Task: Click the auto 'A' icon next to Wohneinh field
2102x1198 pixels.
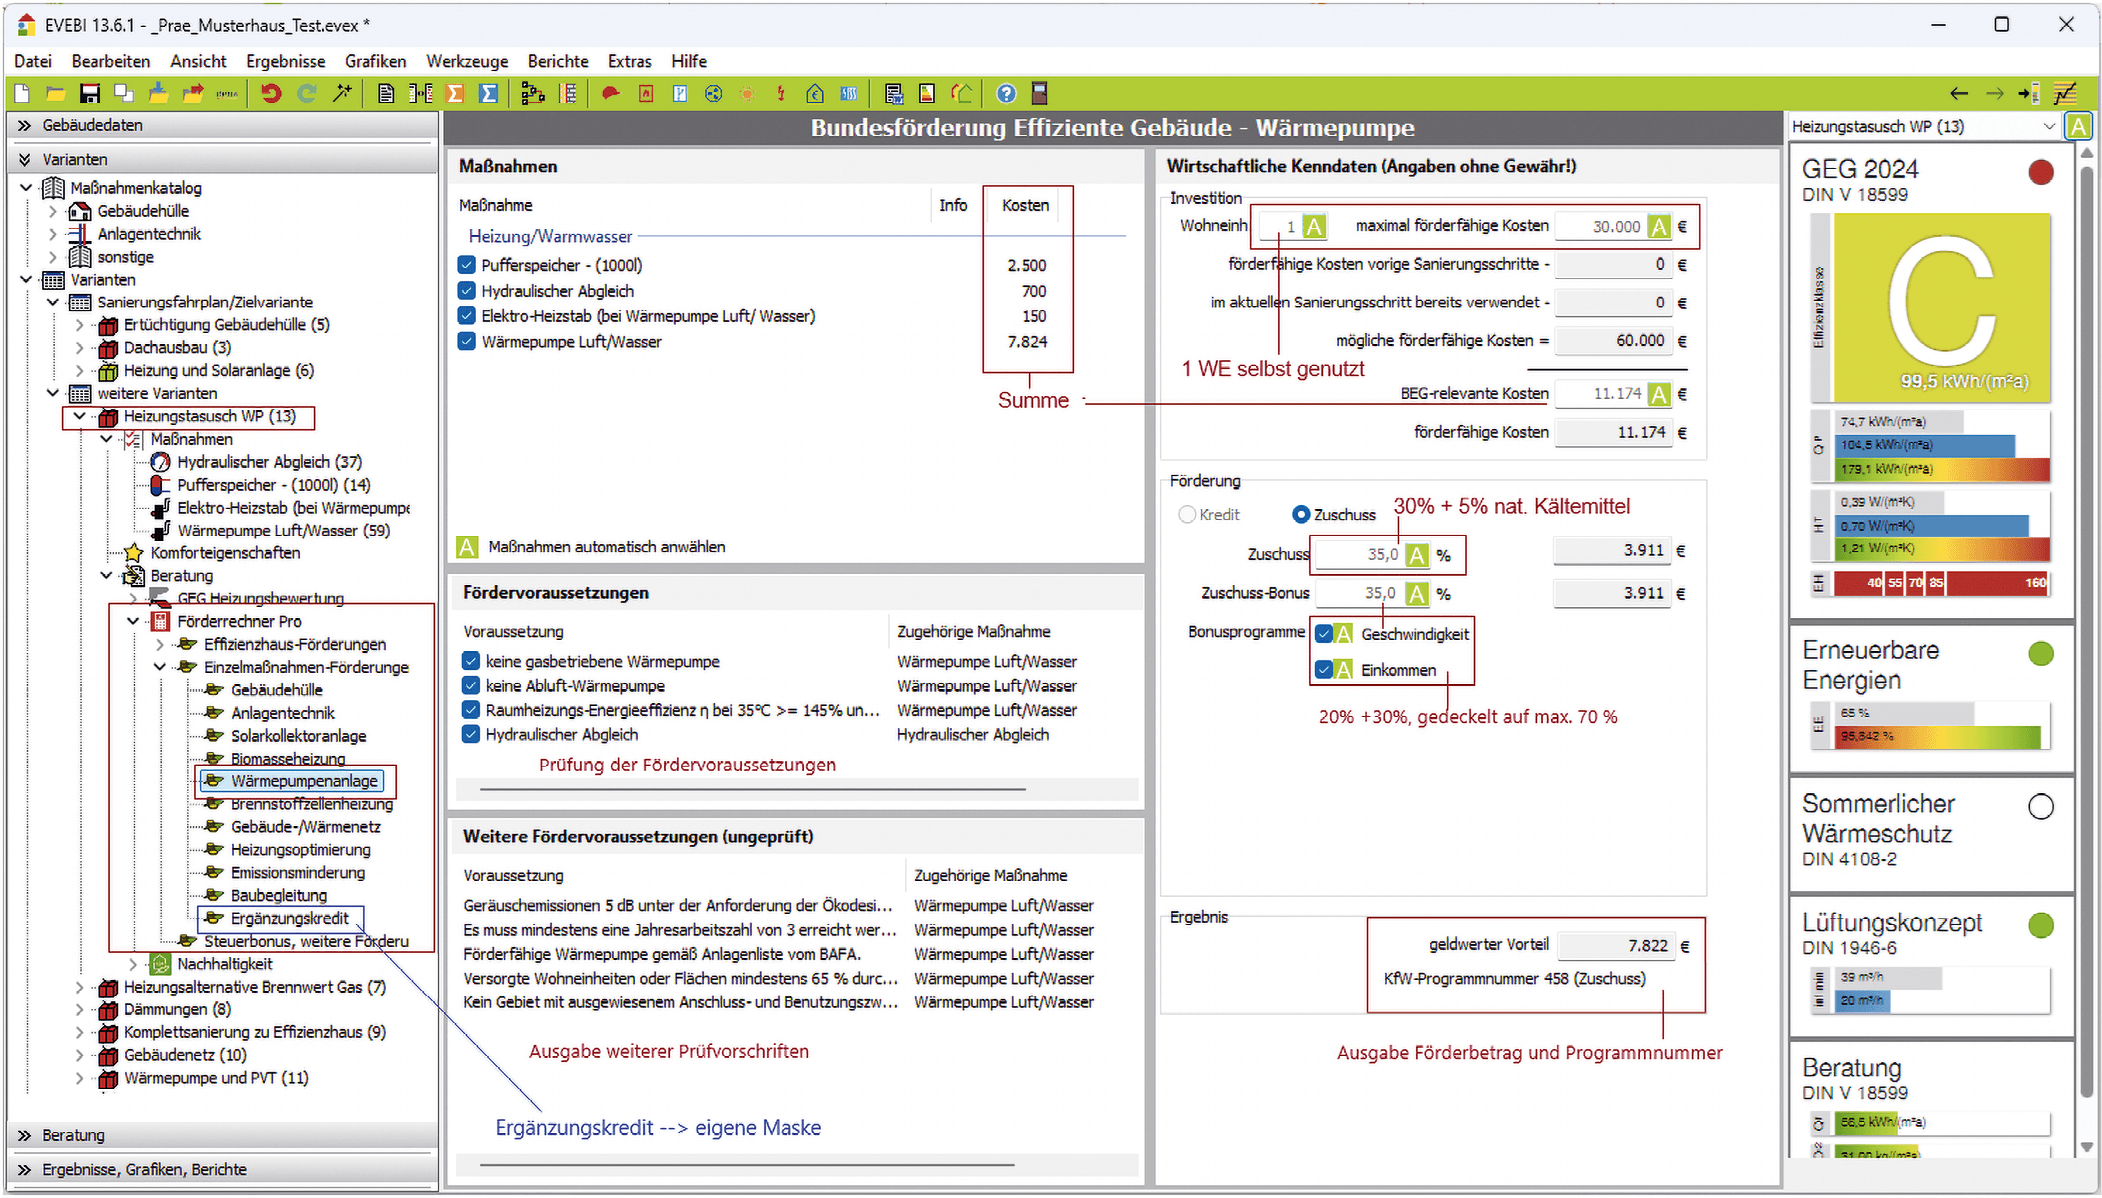Action: pos(1315,227)
